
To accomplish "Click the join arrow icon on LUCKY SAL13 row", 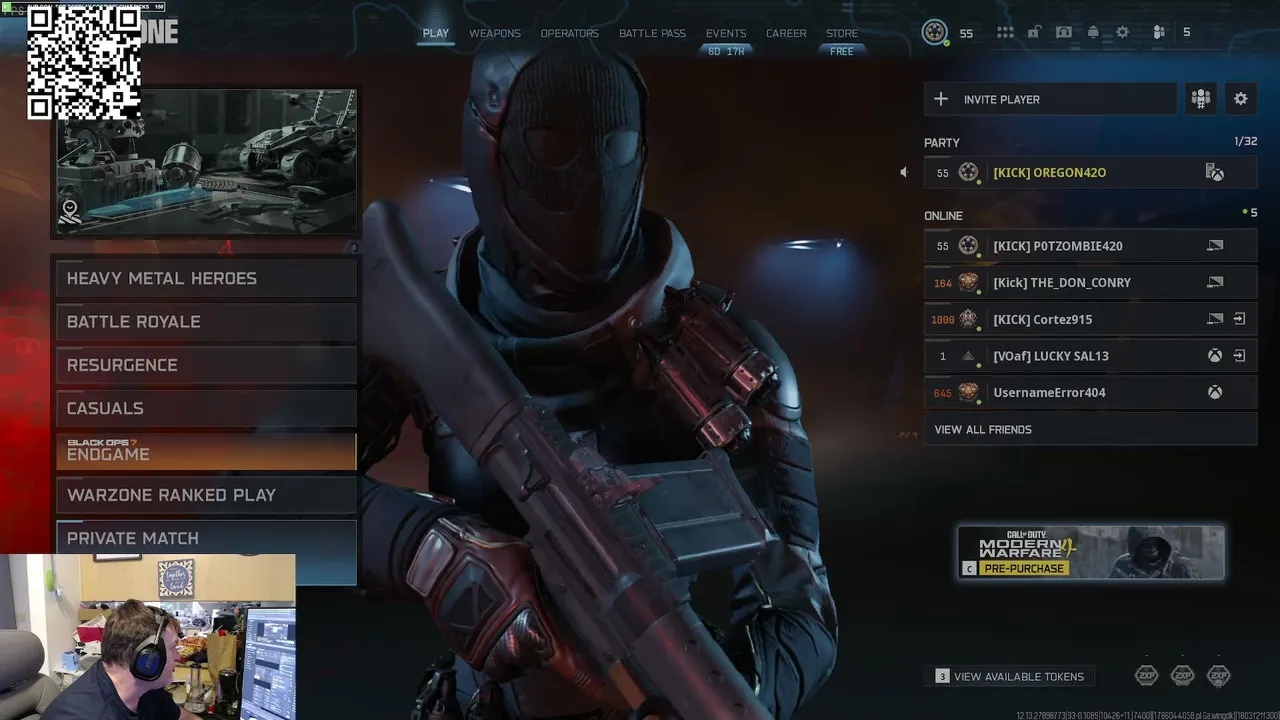I will coord(1239,356).
